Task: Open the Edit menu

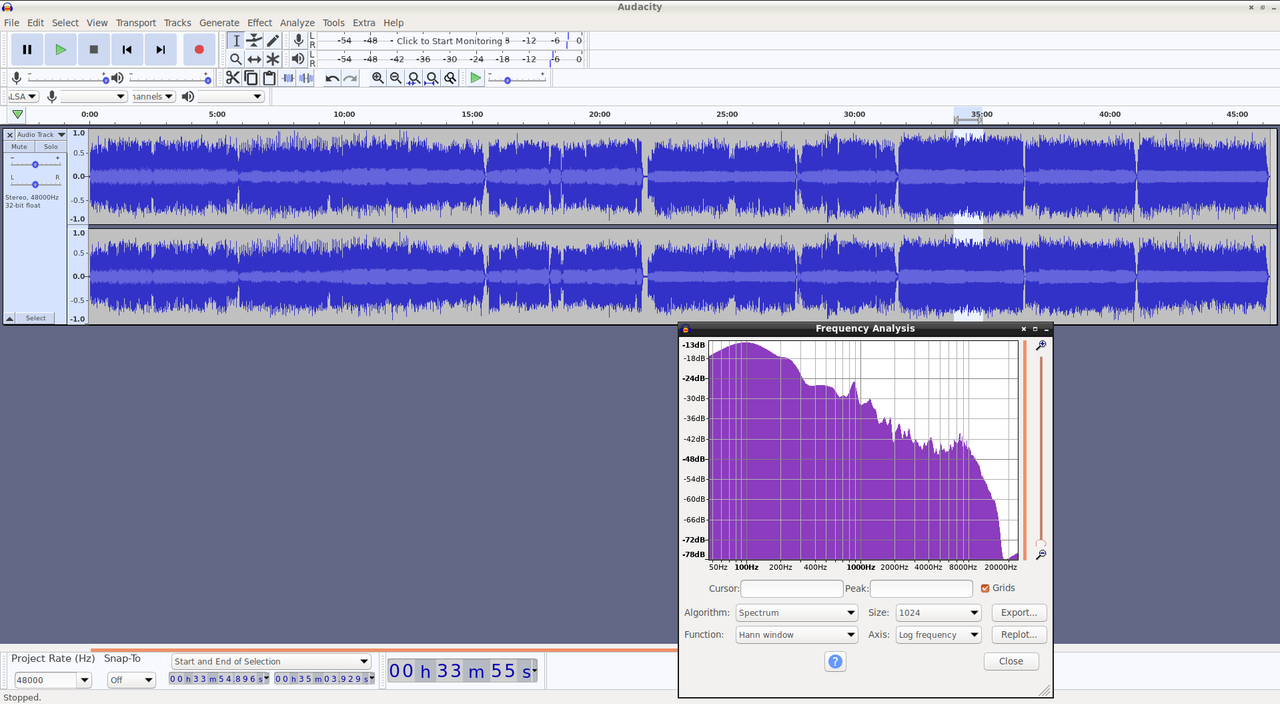Action: pos(36,22)
